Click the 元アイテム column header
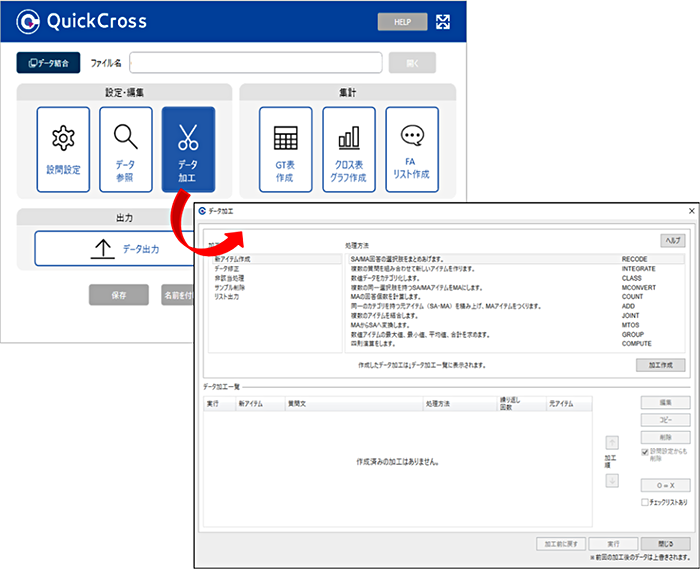 click(x=569, y=403)
